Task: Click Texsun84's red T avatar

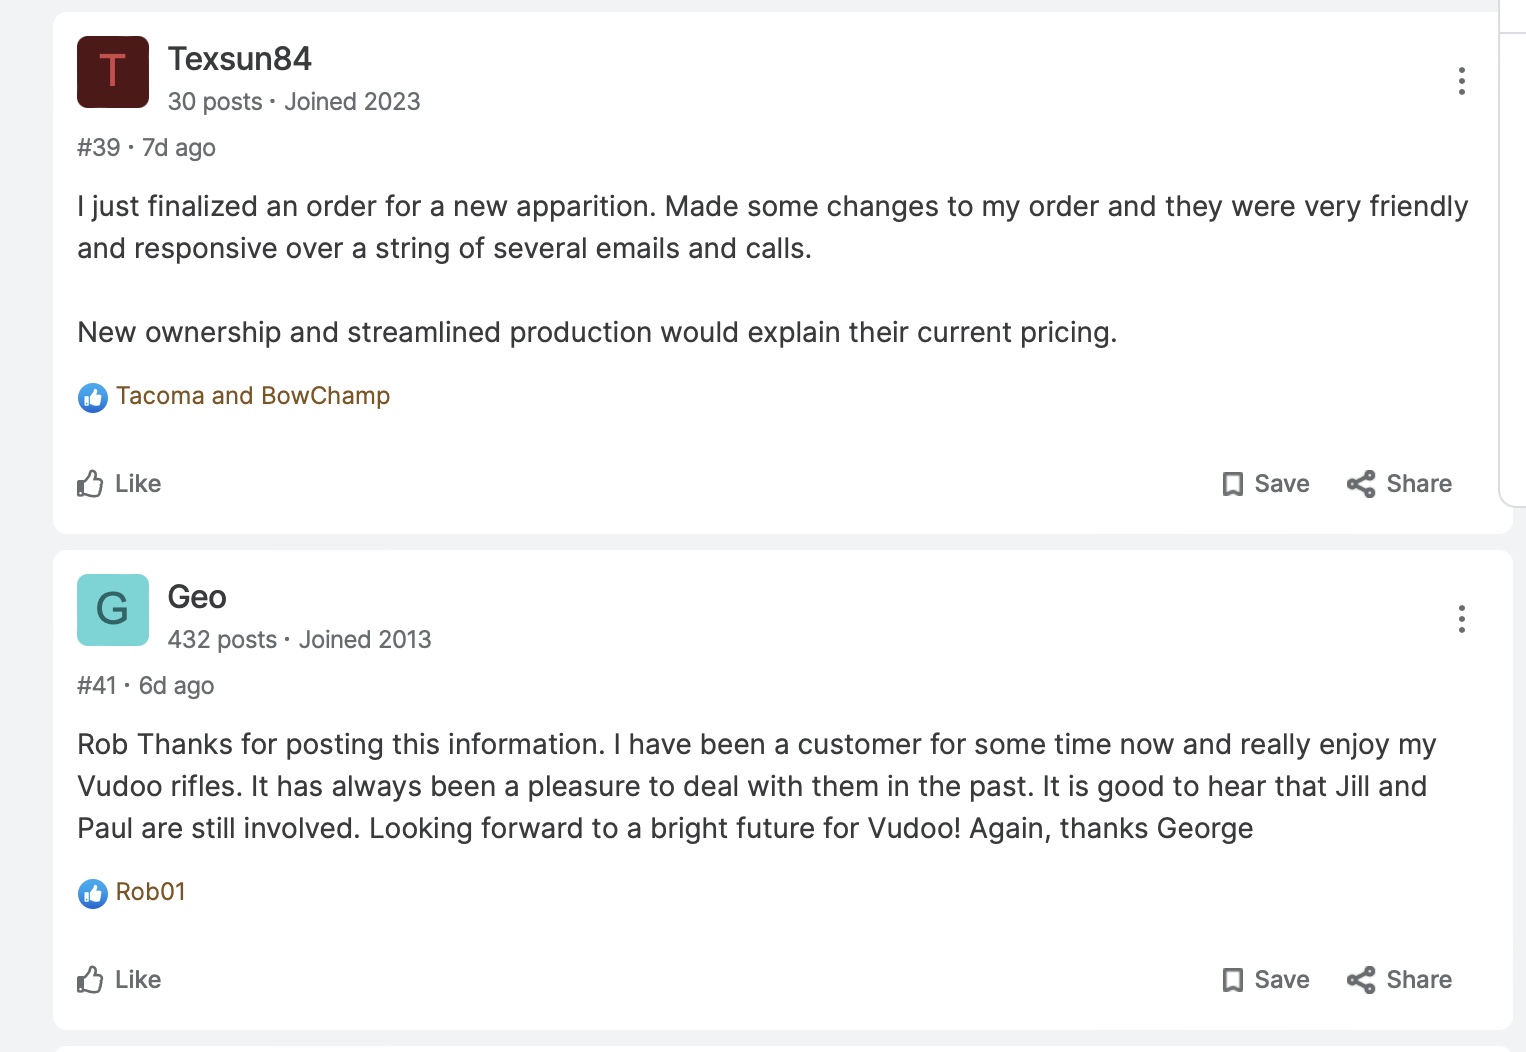Action: coord(113,72)
